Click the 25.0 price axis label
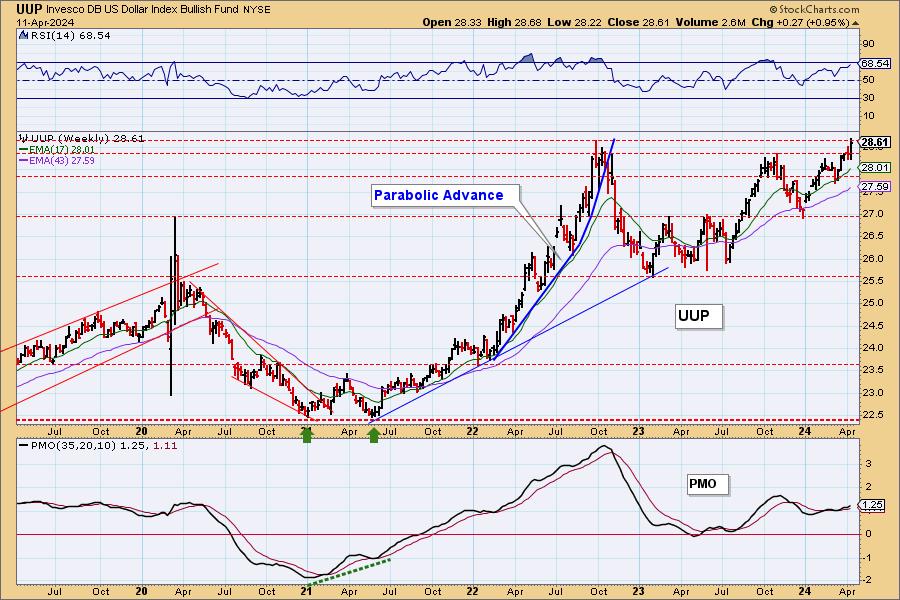 [871, 303]
